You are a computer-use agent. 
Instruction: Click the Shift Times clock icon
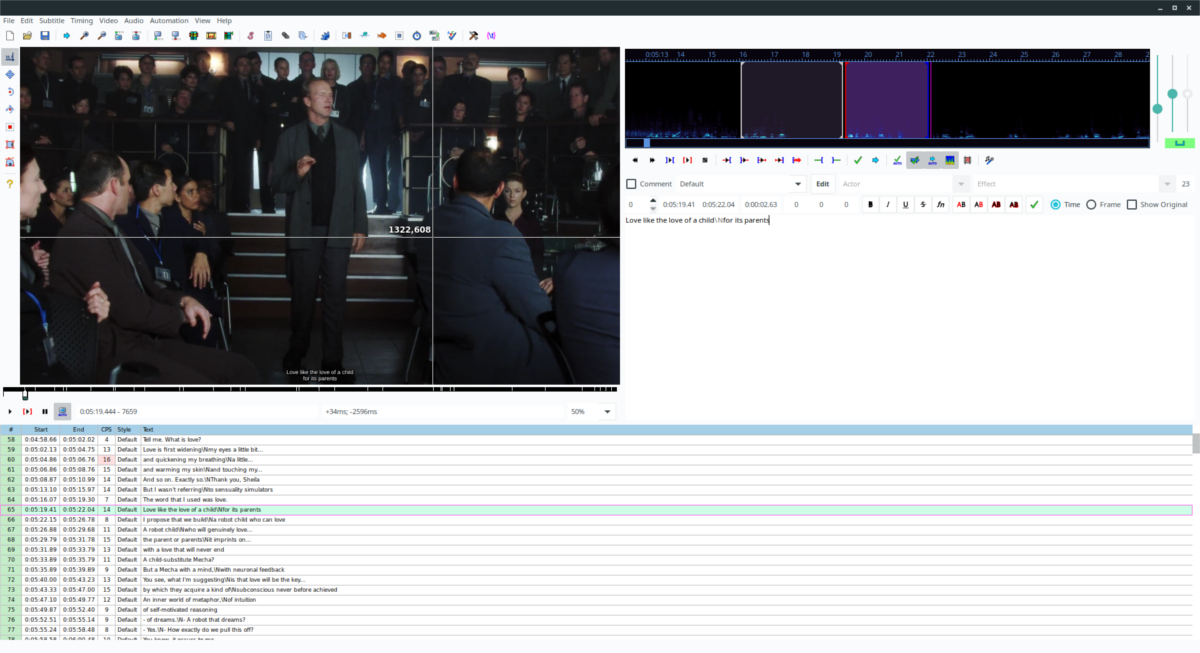pos(417,35)
